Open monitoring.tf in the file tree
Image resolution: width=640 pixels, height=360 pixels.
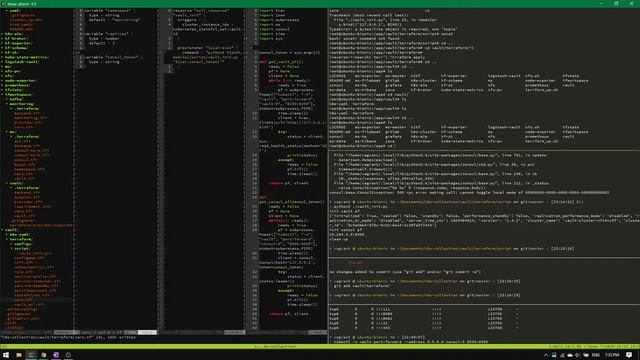pos(30,118)
